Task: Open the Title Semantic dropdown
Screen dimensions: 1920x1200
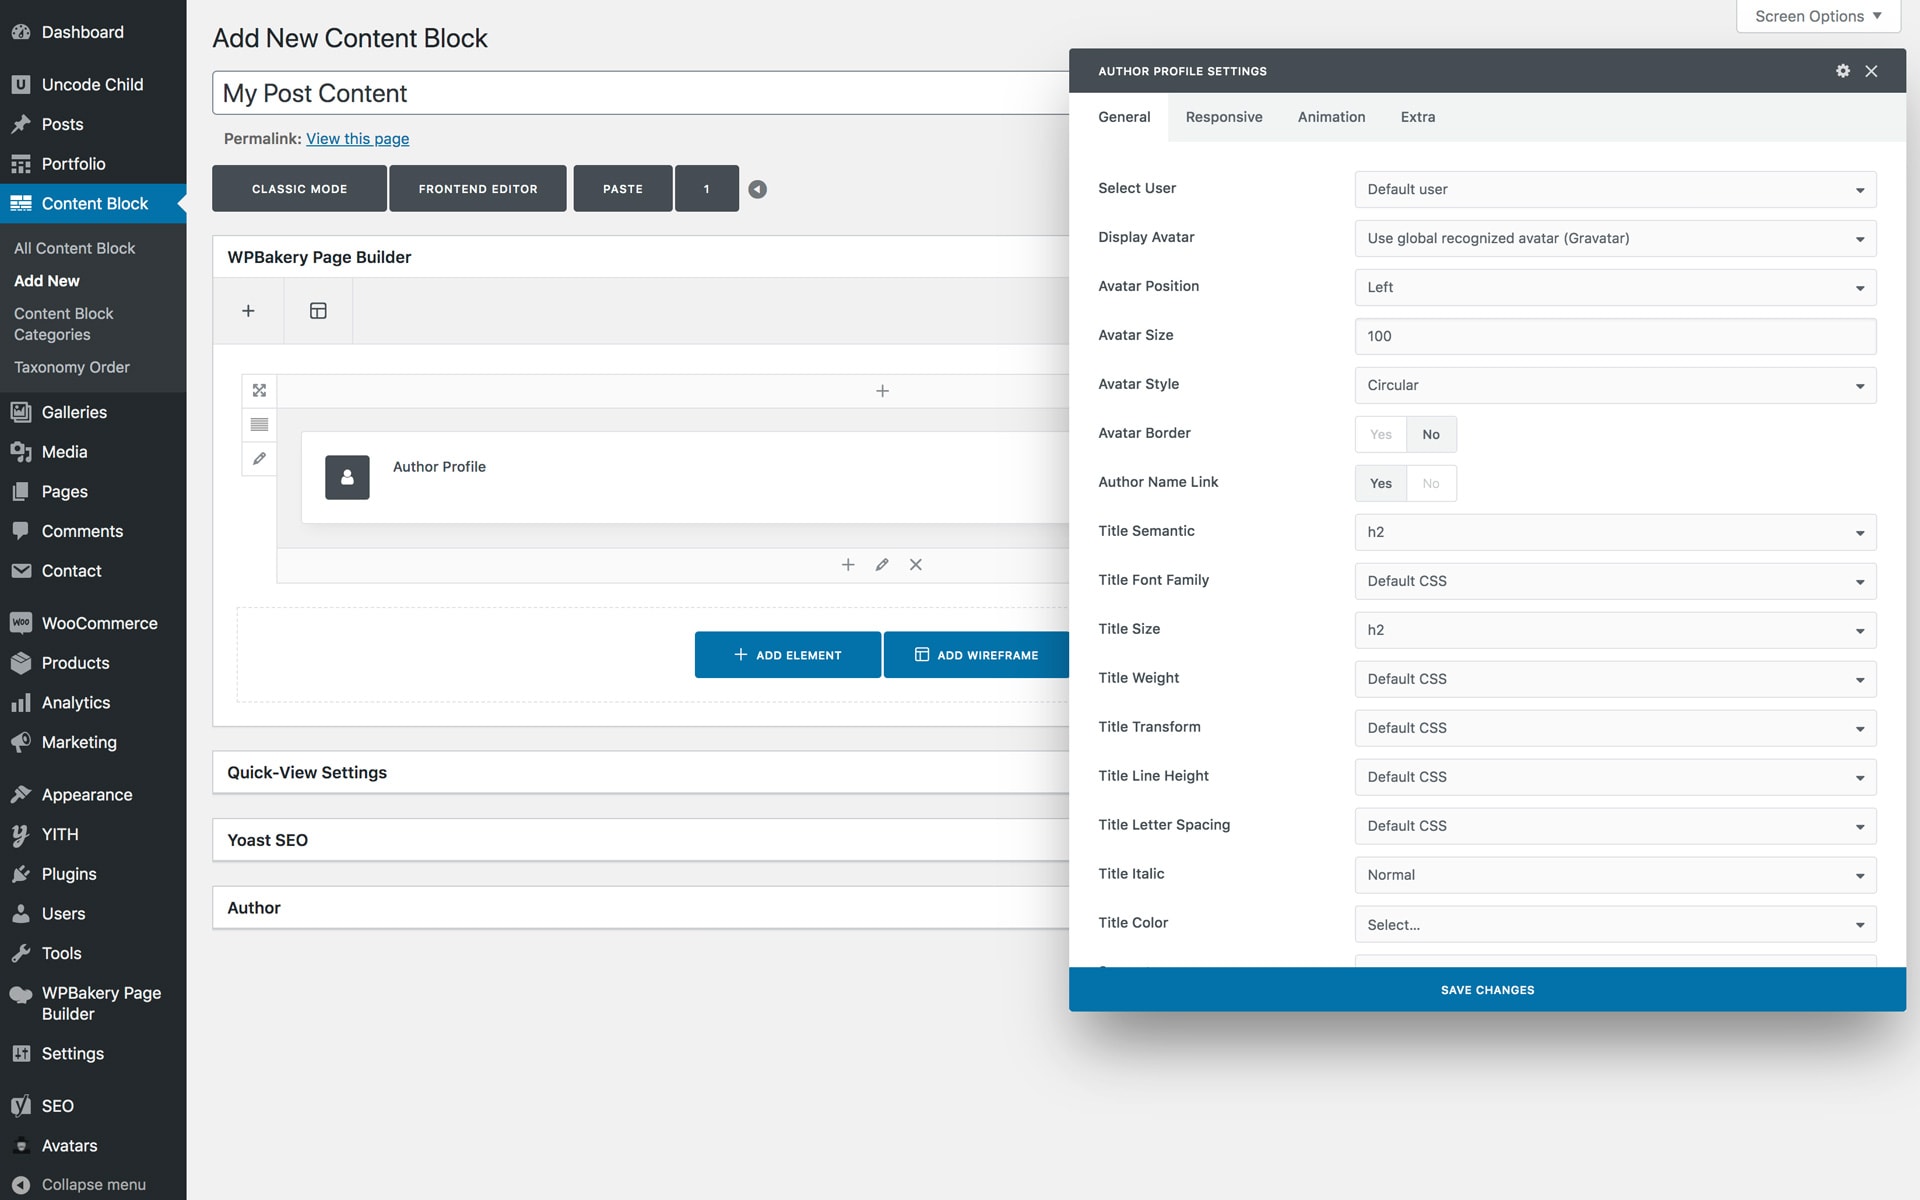Action: tap(1614, 532)
